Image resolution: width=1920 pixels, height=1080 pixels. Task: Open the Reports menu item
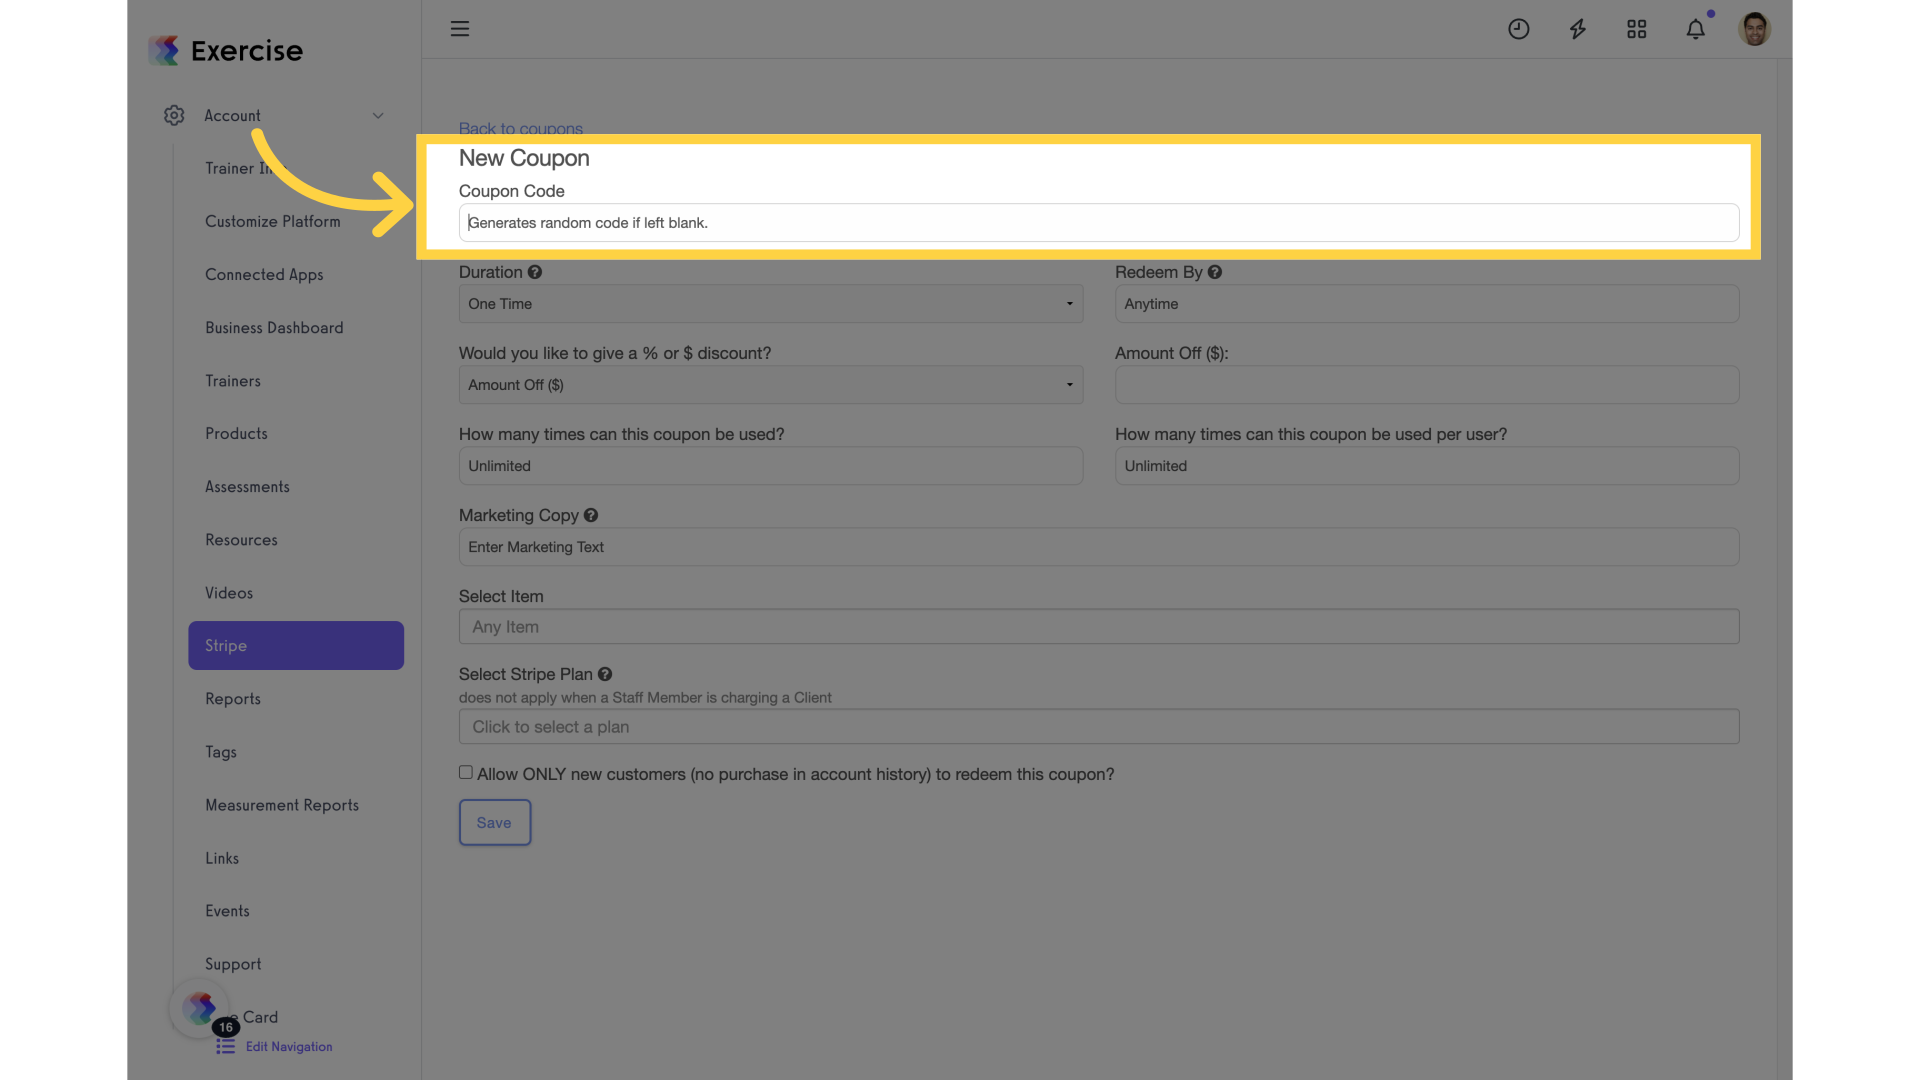point(233,699)
